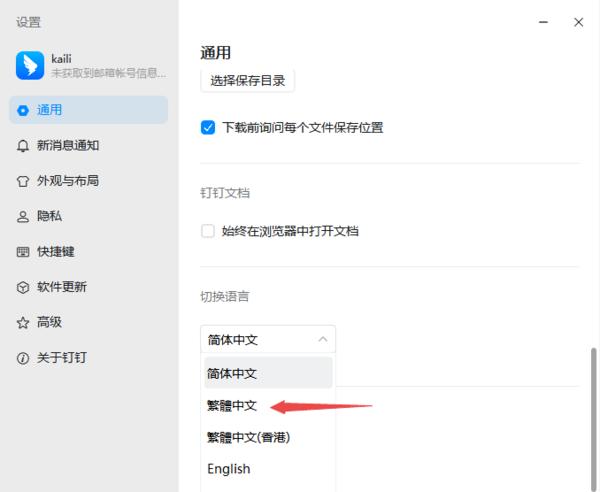Screen dimensions: 600x492
Task: Select English from the language list
Action: pos(229,469)
